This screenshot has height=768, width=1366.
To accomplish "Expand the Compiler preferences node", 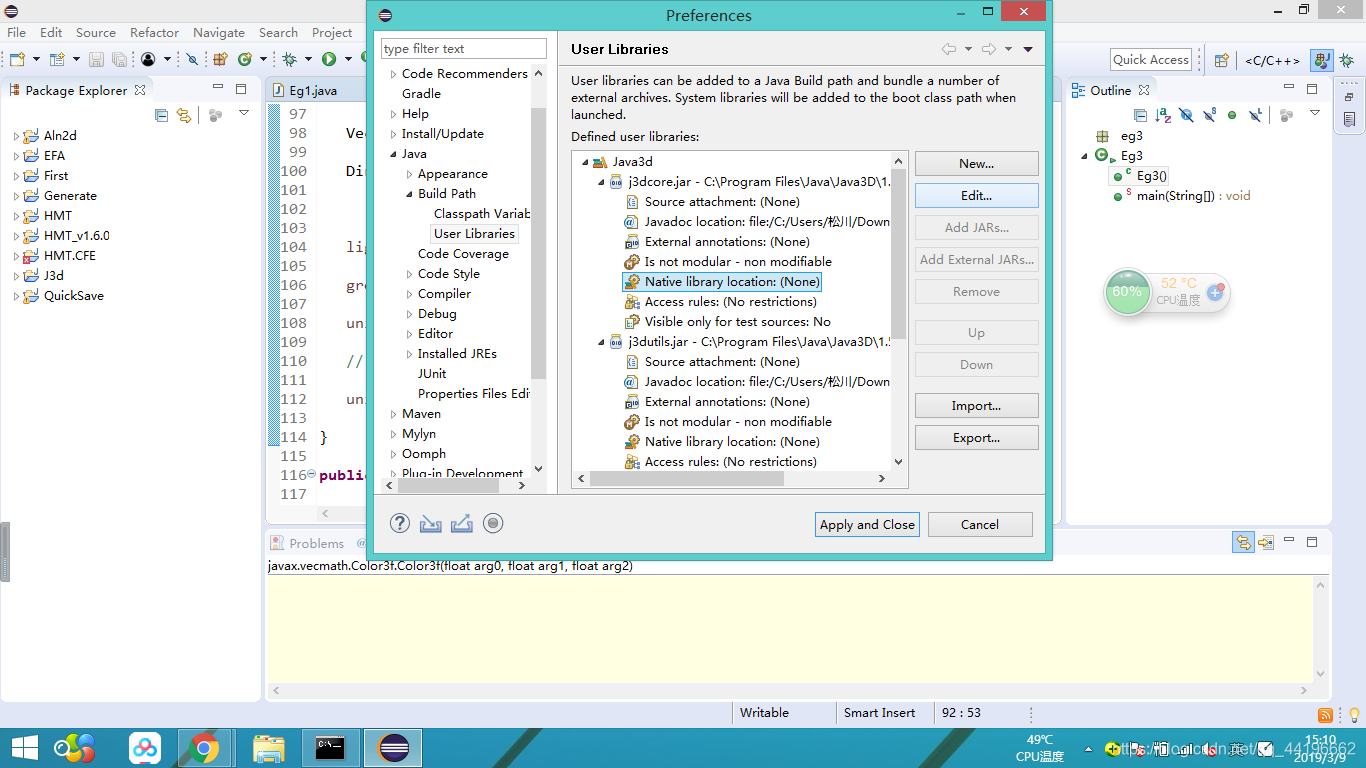I will click(409, 294).
